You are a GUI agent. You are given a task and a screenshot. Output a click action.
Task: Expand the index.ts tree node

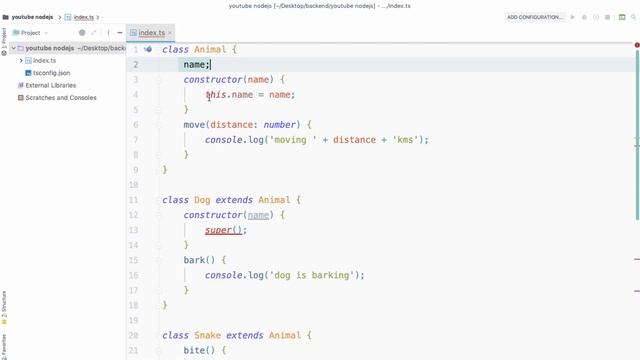pyautogui.click(x=21, y=60)
